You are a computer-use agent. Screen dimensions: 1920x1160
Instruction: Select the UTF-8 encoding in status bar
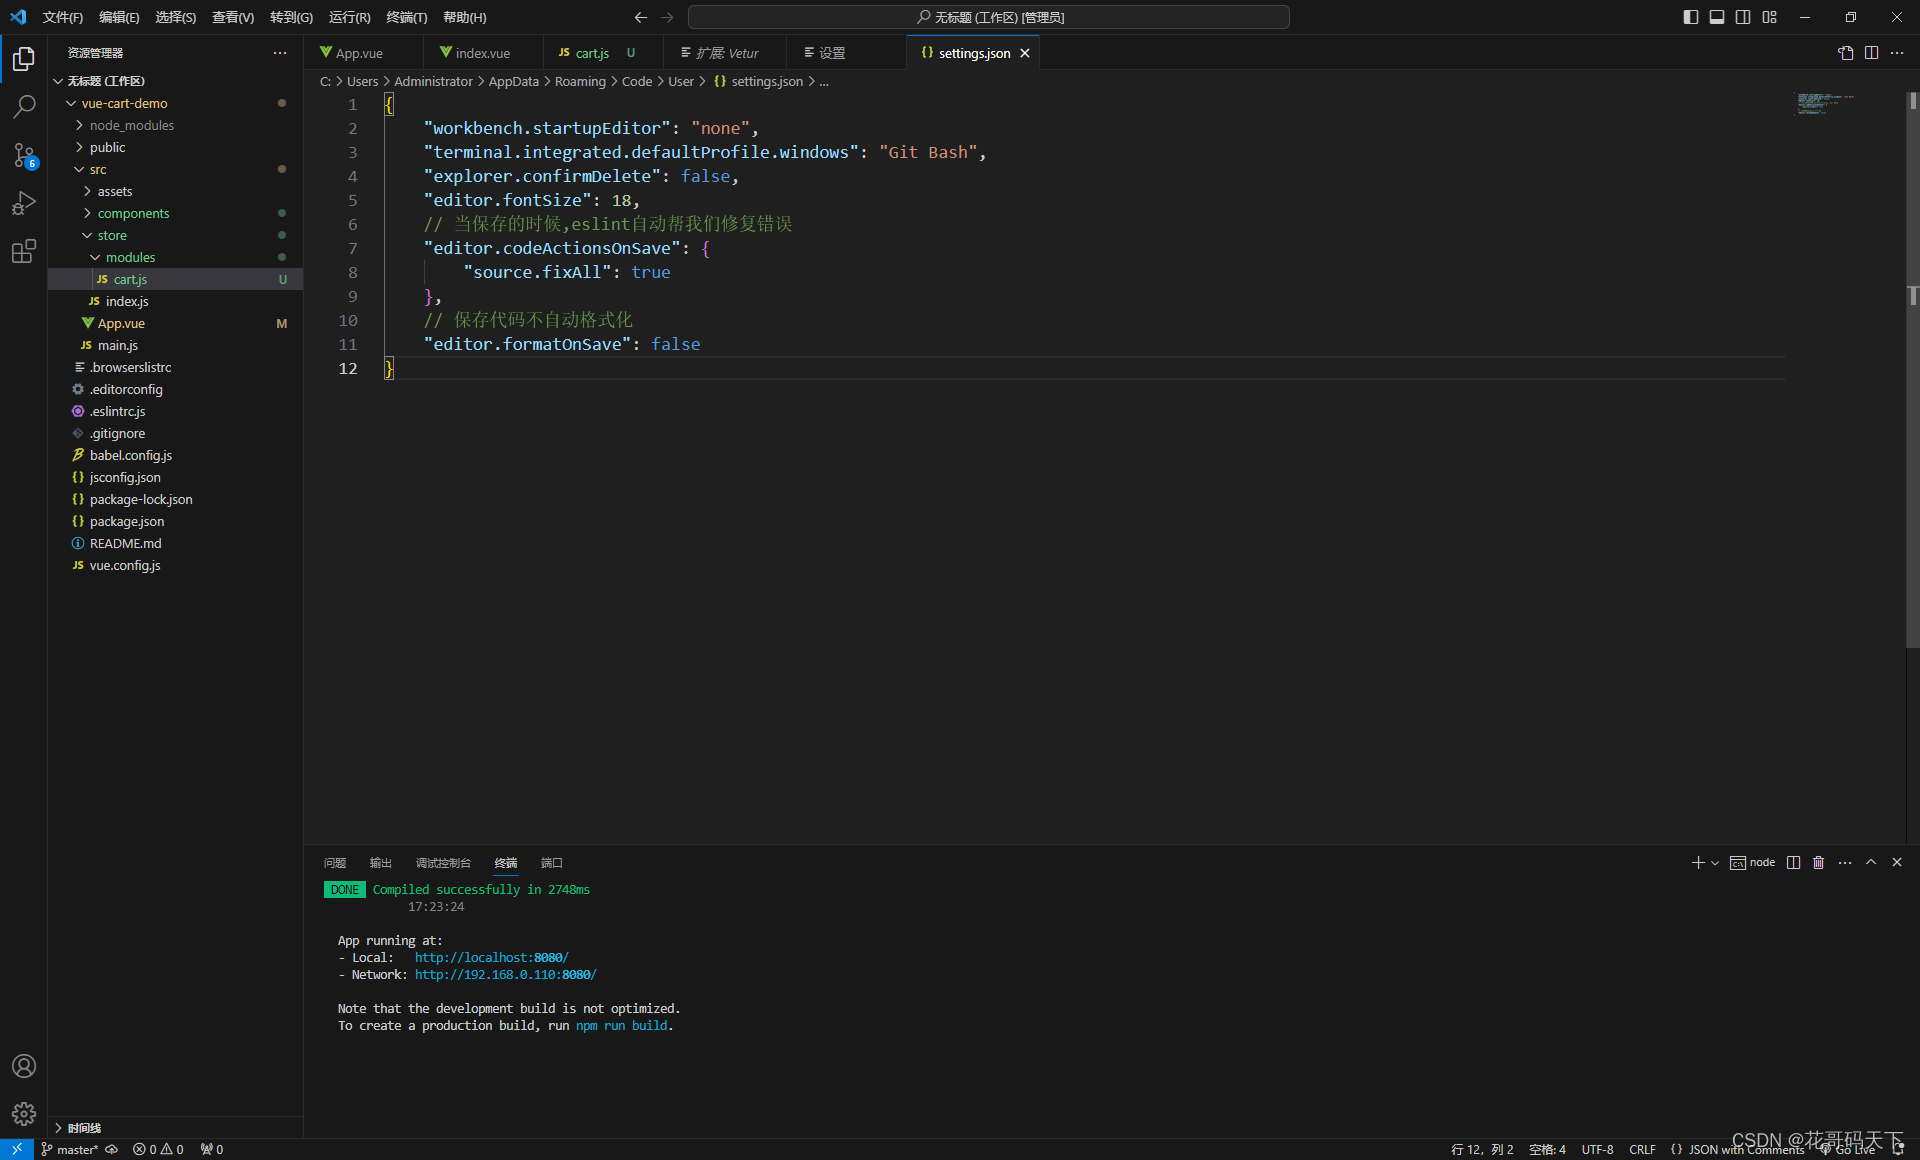(x=1597, y=1149)
